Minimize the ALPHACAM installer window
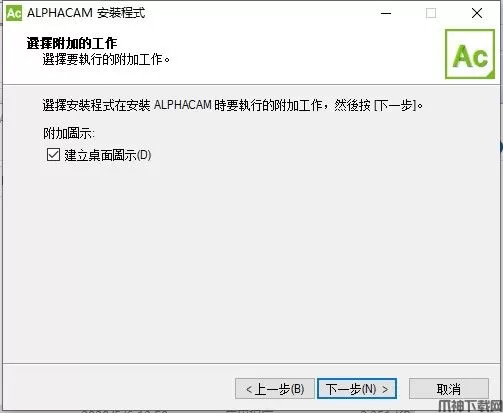This screenshot has width=503, height=413. point(386,13)
